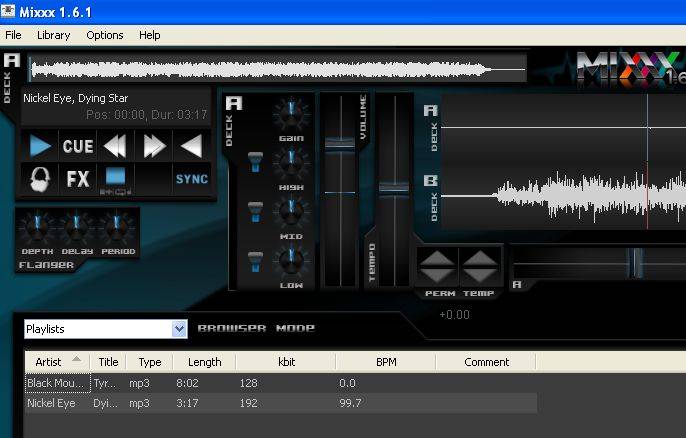Open the Library menu
This screenshot has height=438, width=686.
click(x=53, y=35)
